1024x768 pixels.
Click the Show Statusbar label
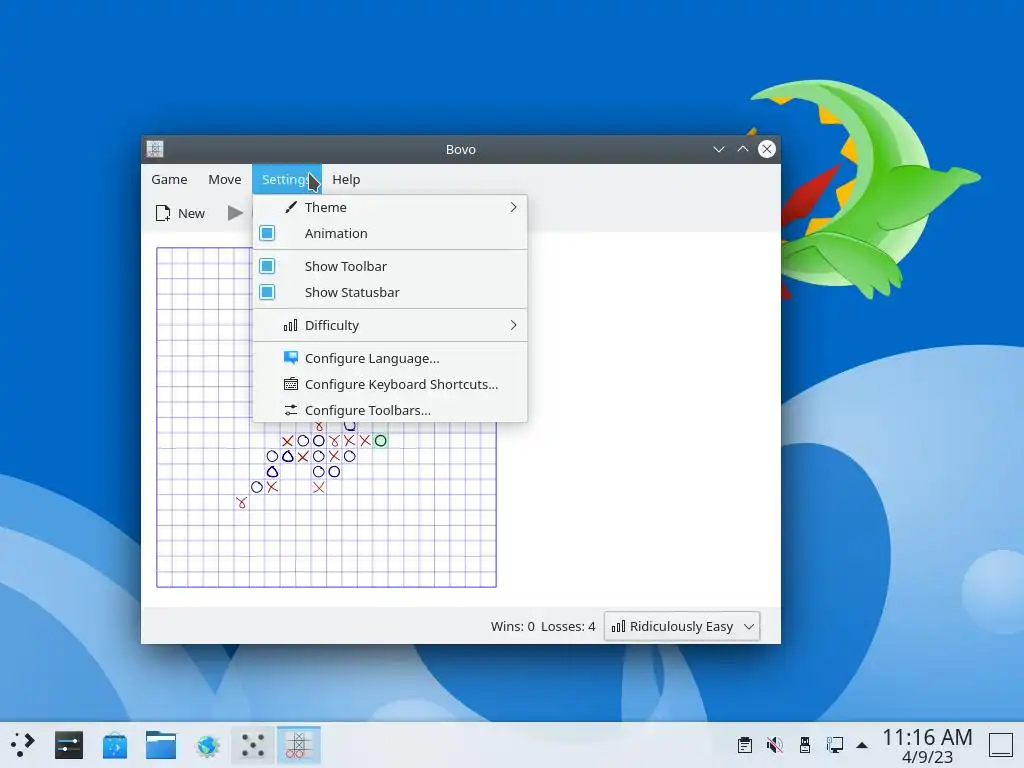(352, 292)
